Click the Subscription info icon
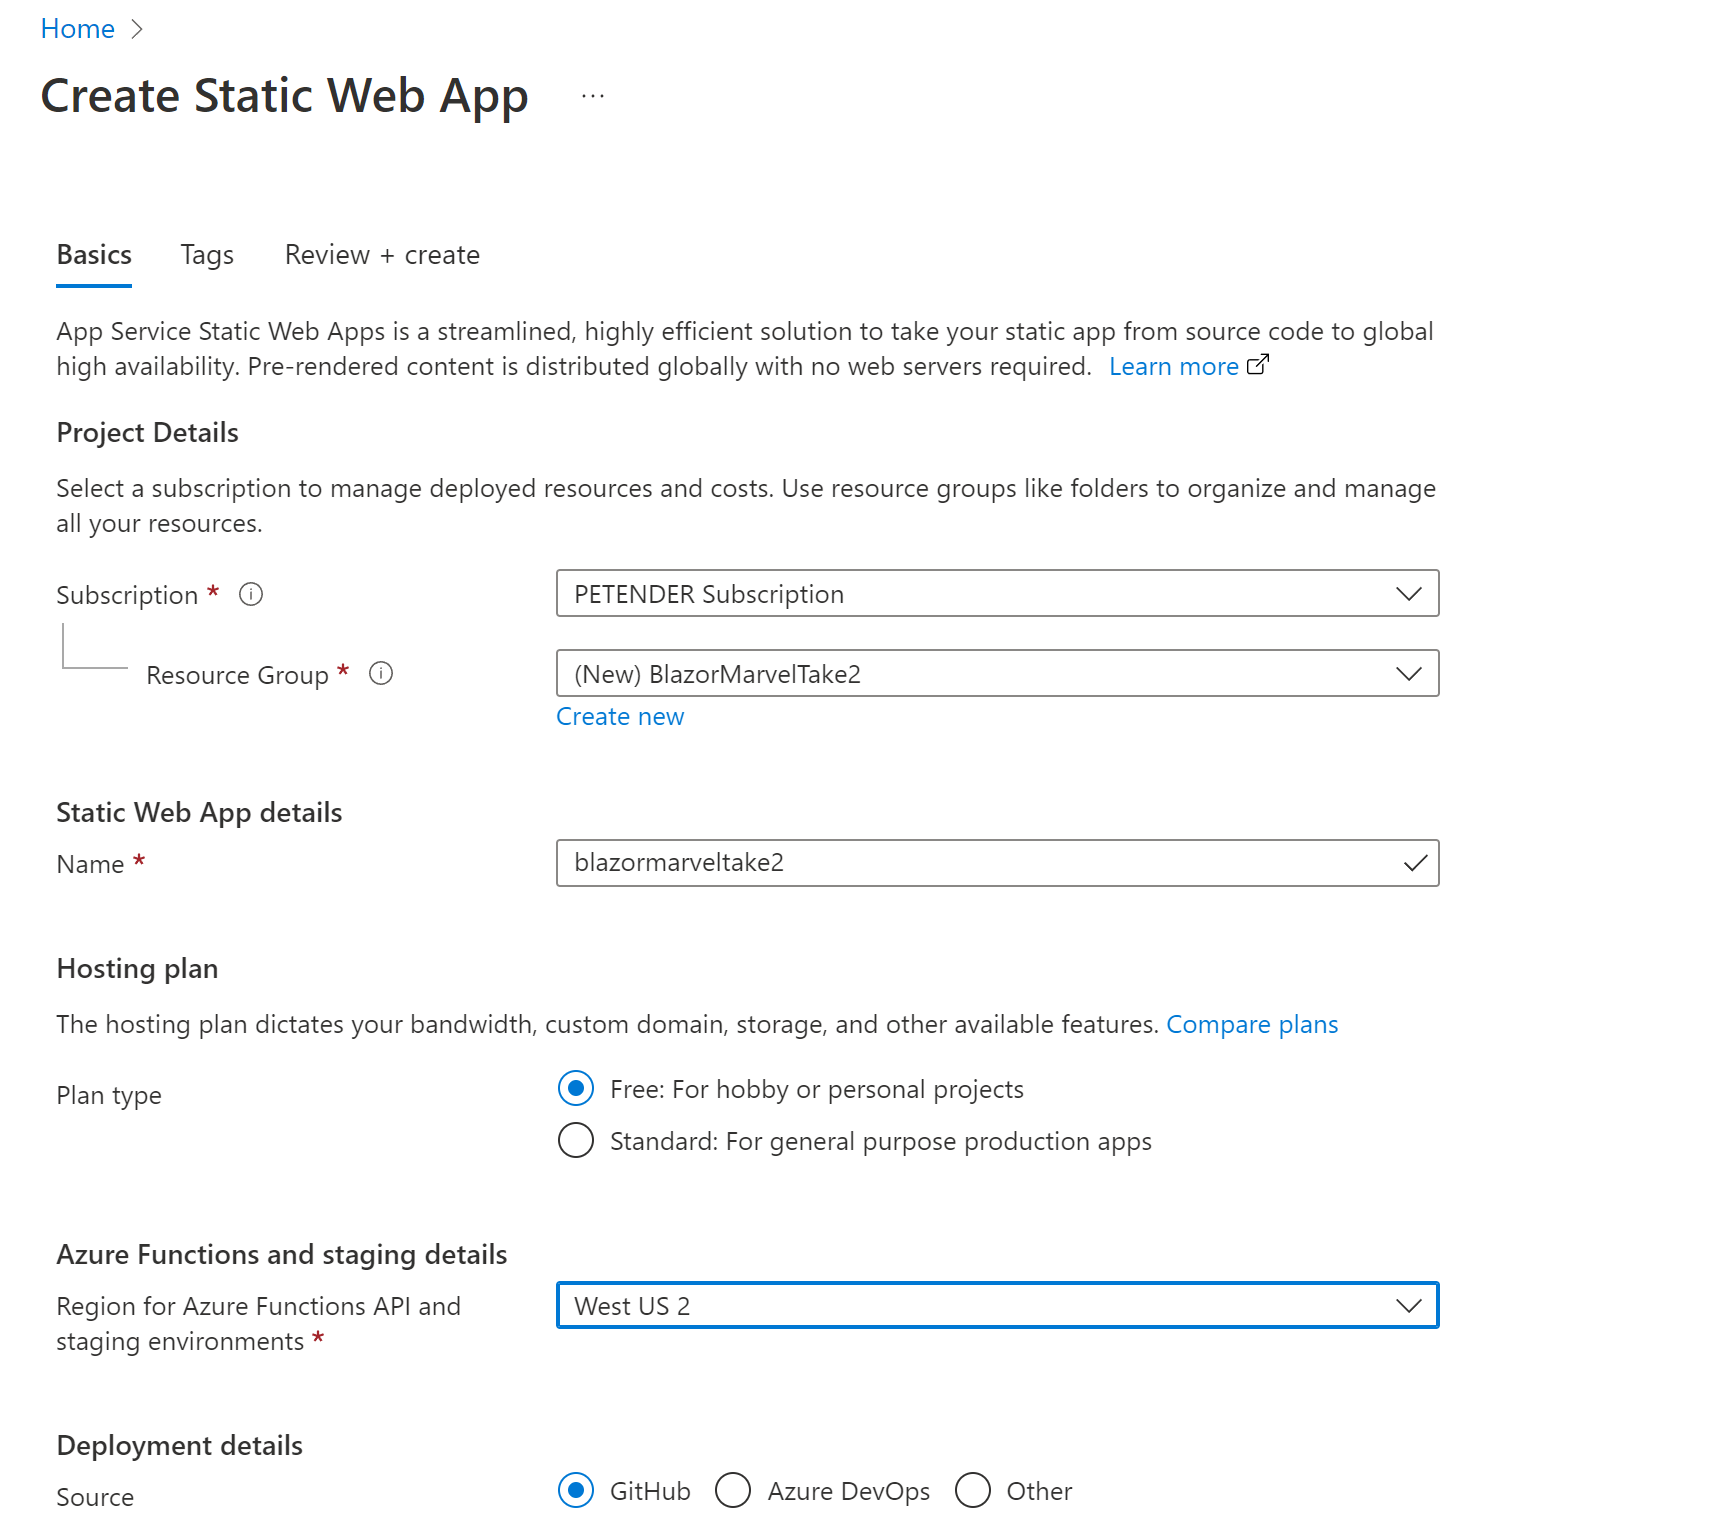Viewport: 1710px width, 1526px height. [x=251, y=593]
